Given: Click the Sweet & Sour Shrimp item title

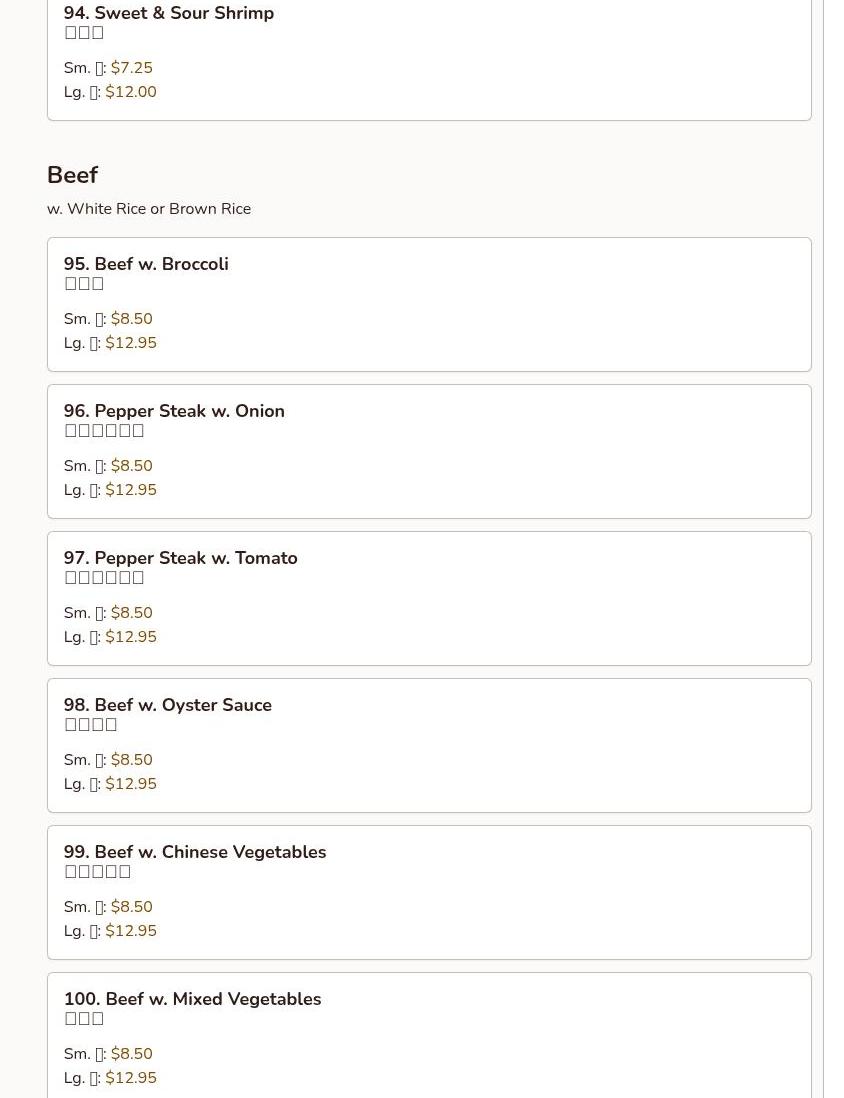Looking at the screenshot, I should [x=168, y=13].
